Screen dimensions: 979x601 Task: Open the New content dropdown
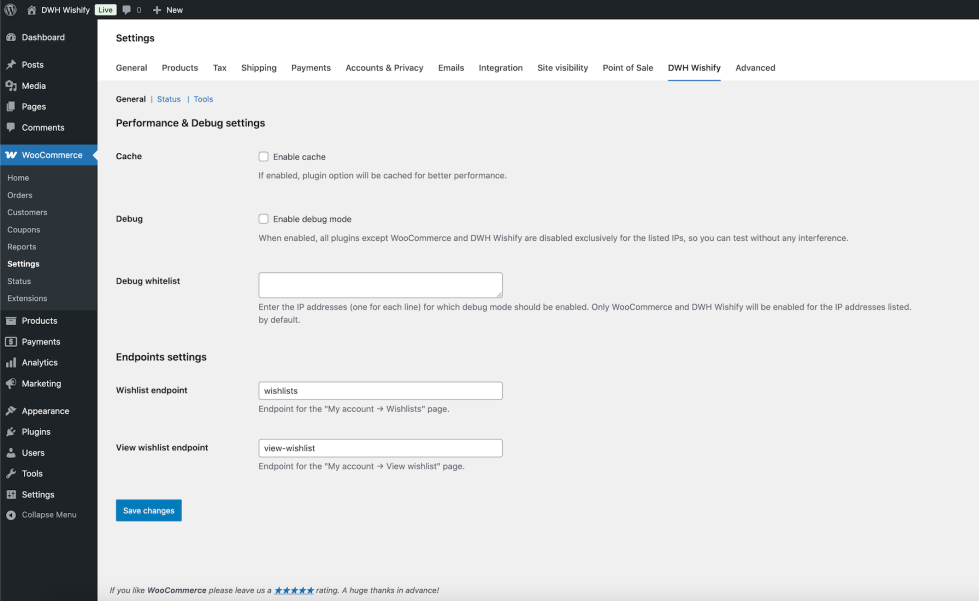pos(167,9)
